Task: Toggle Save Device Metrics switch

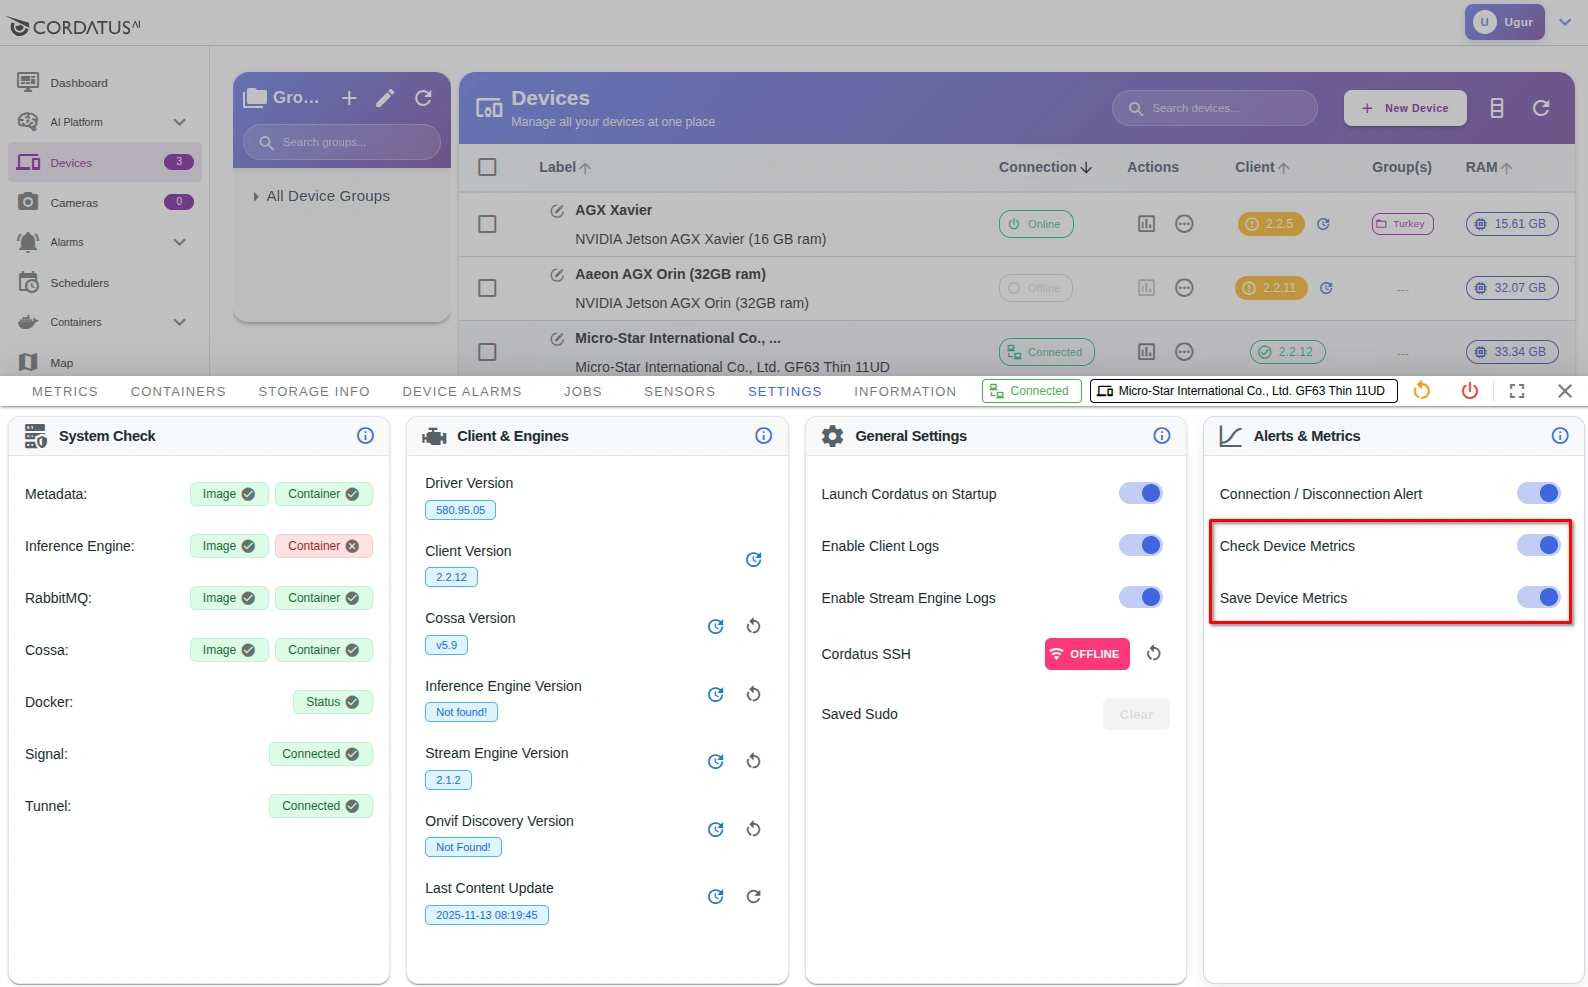Action: click(x=1539, y=597)
